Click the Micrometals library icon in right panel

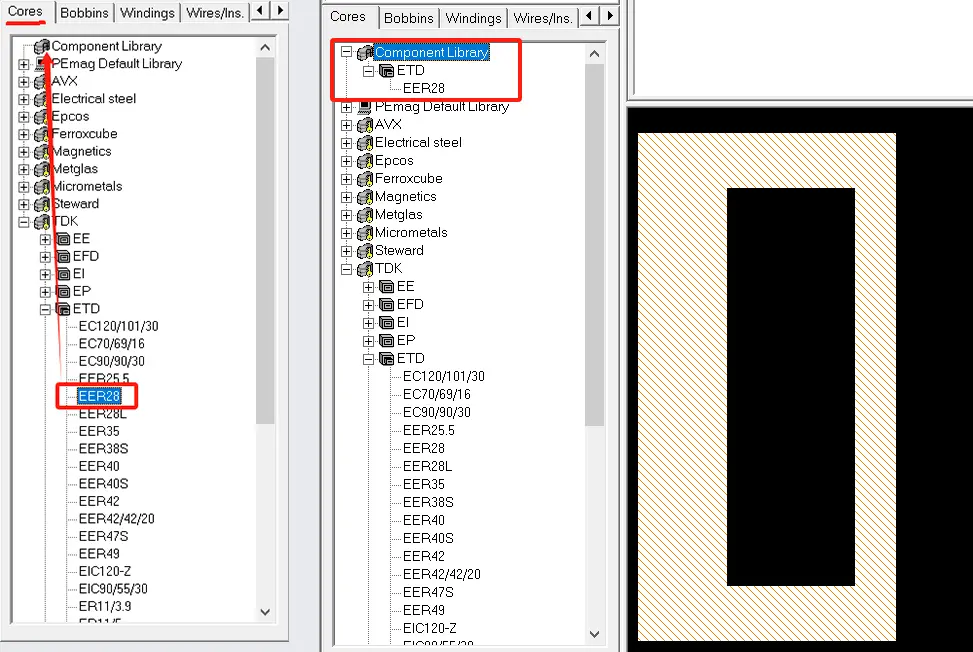pyautogui.click(x=365, y=233)
